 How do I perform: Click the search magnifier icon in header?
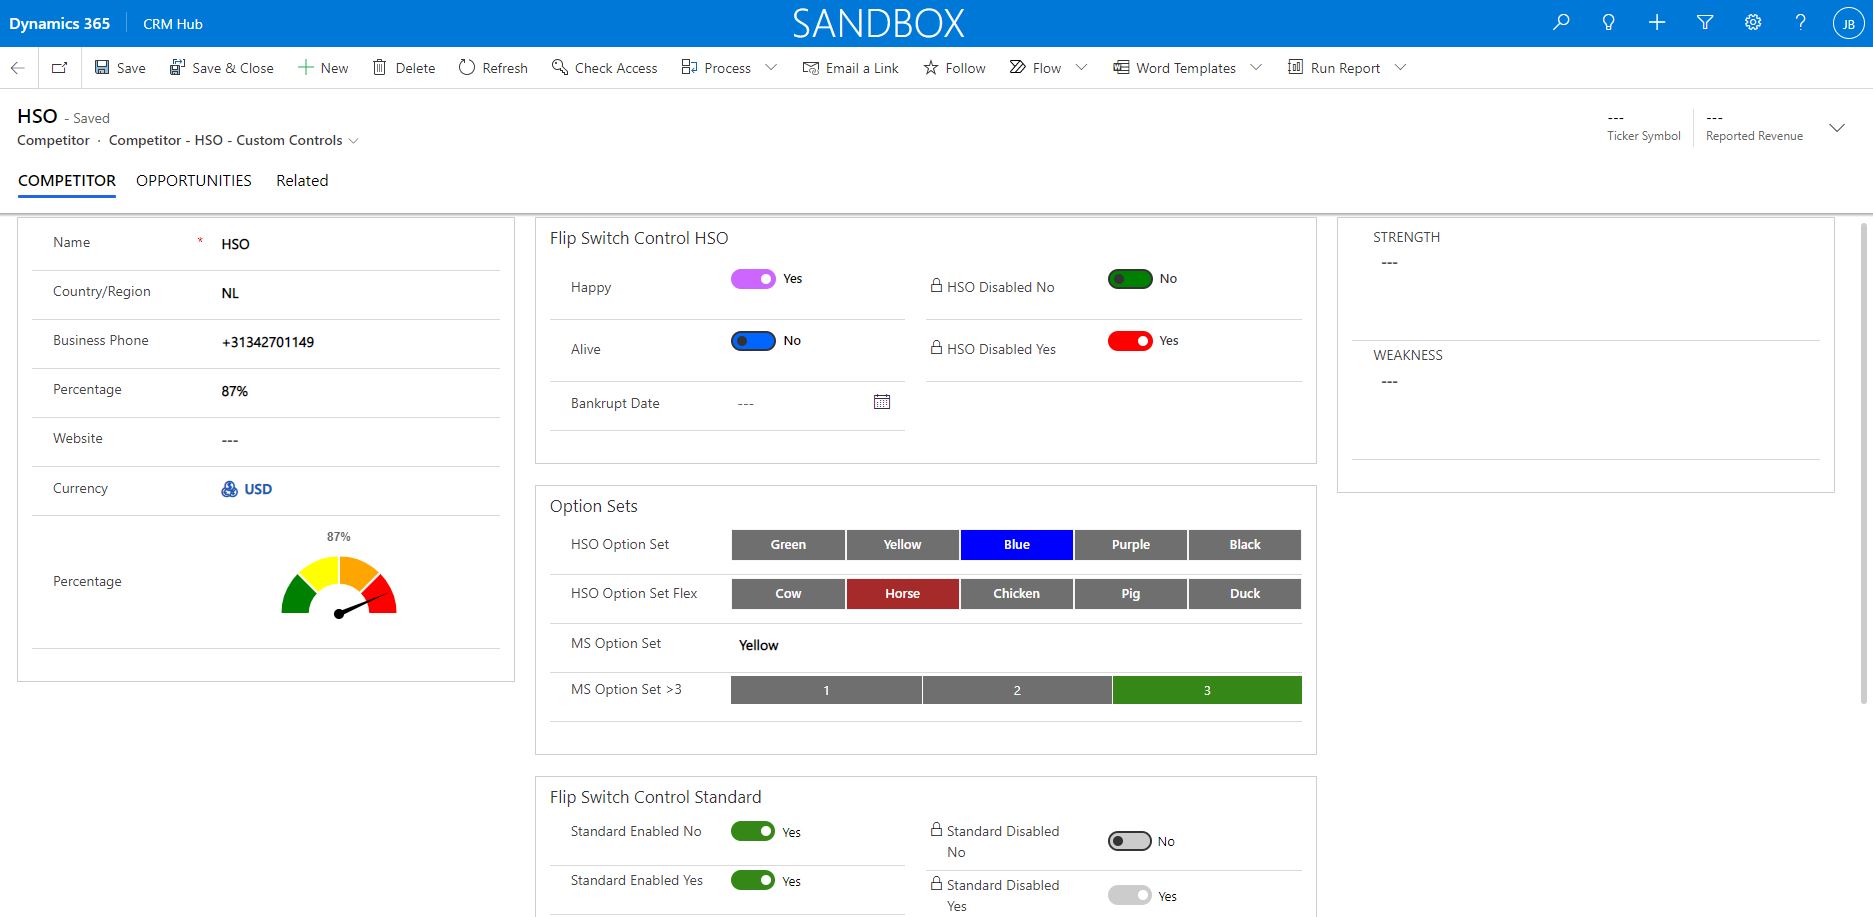pos(1561,22)
